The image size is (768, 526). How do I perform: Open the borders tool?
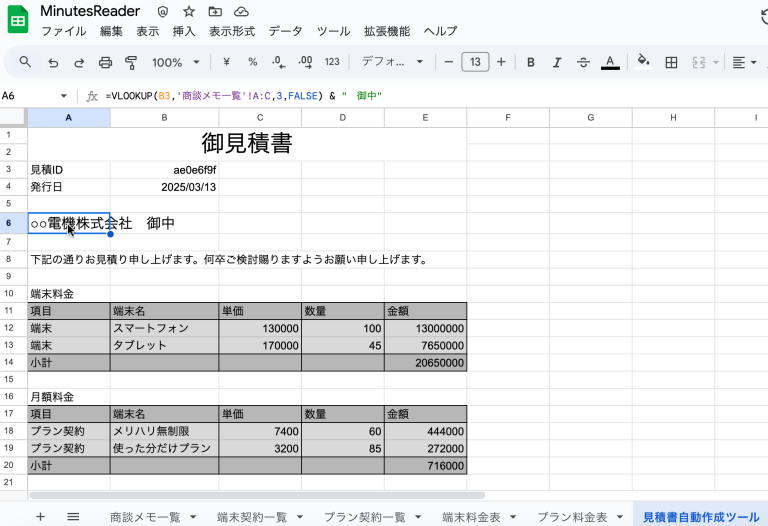pos(672,62)
